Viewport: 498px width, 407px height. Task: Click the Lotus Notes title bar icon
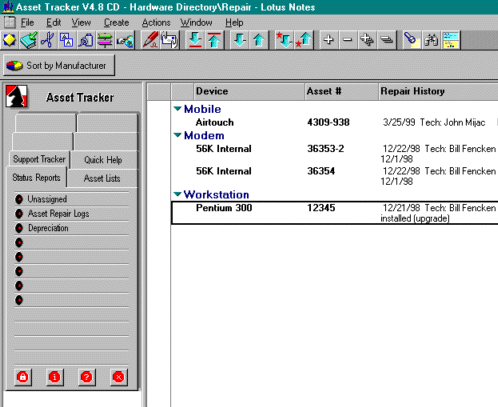click(x=8, y=7)
